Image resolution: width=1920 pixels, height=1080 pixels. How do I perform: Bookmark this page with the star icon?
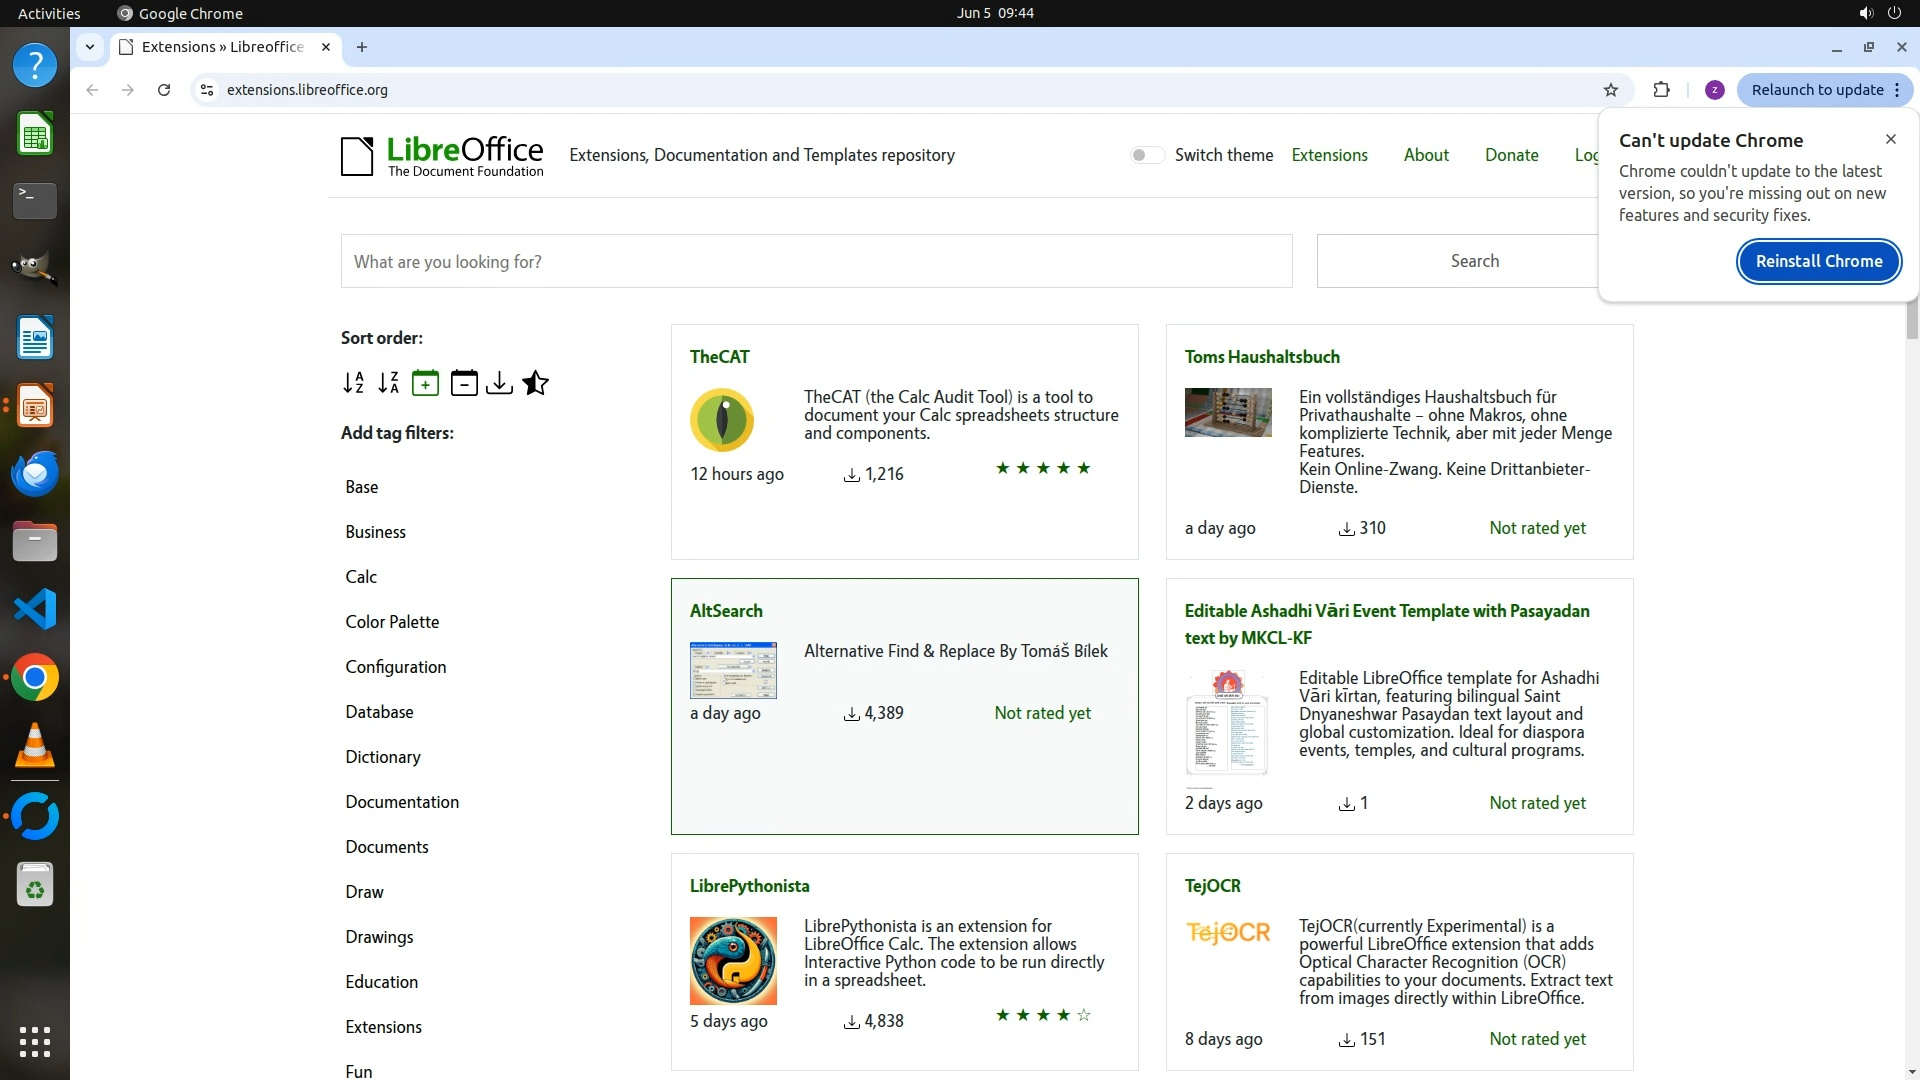(x=1610, y=90)
